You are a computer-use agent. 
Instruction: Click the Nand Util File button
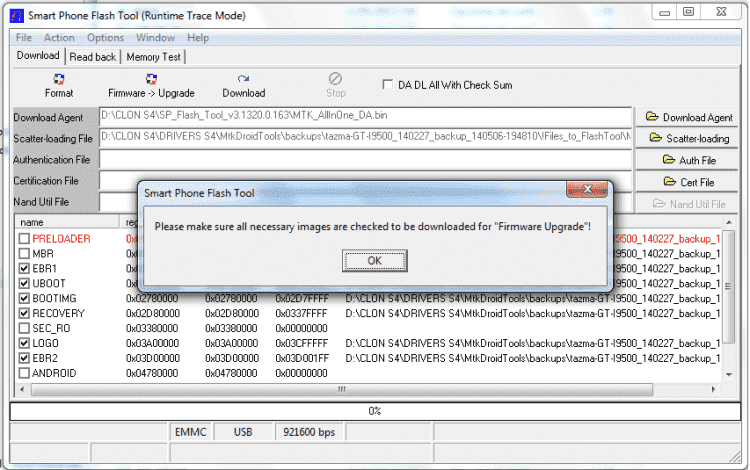tap(687, 204)
